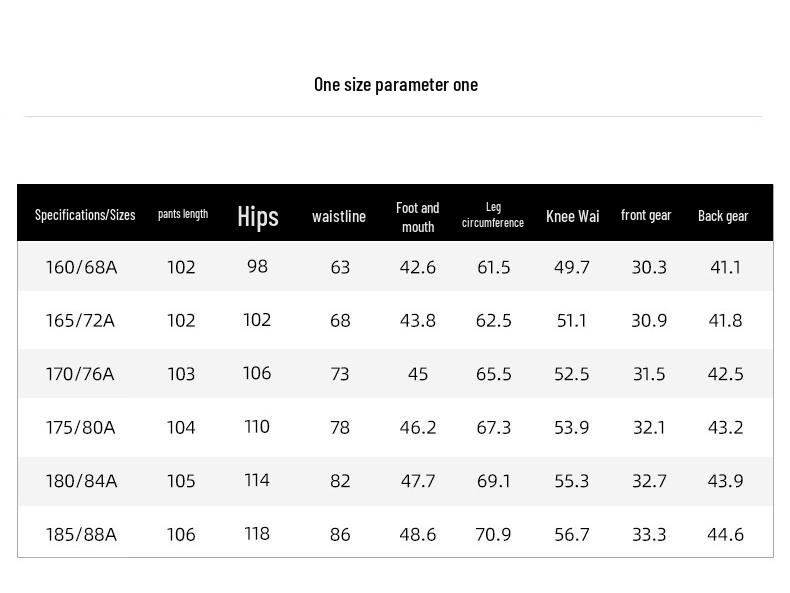The height and width of the screenshot is (593, 790).
Task: Click the front gear column header
Action: point(646,215)
